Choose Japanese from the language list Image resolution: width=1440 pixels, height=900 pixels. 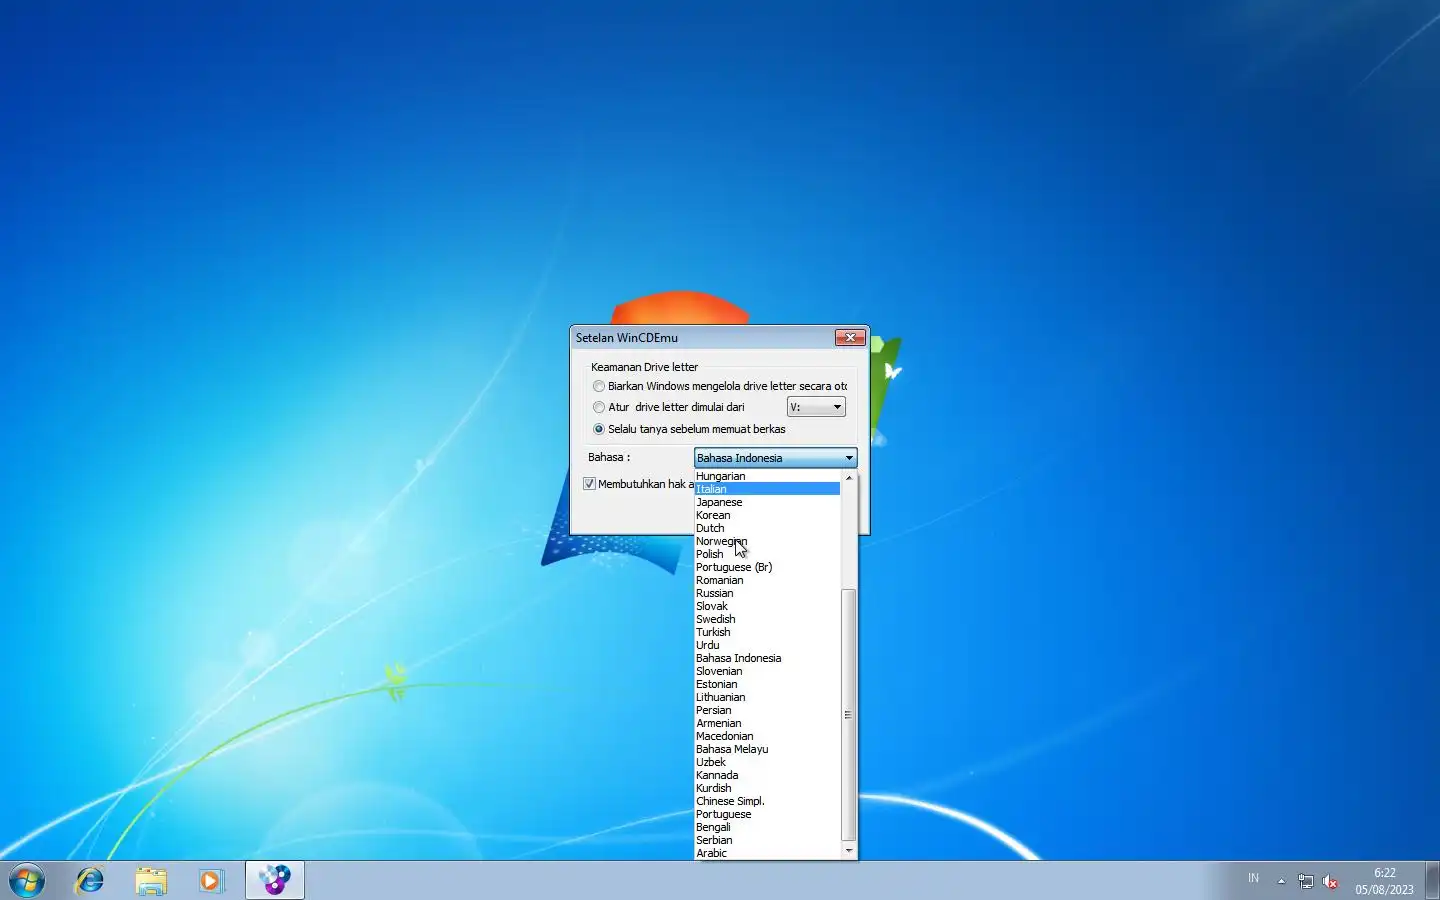tap(767, 502)
